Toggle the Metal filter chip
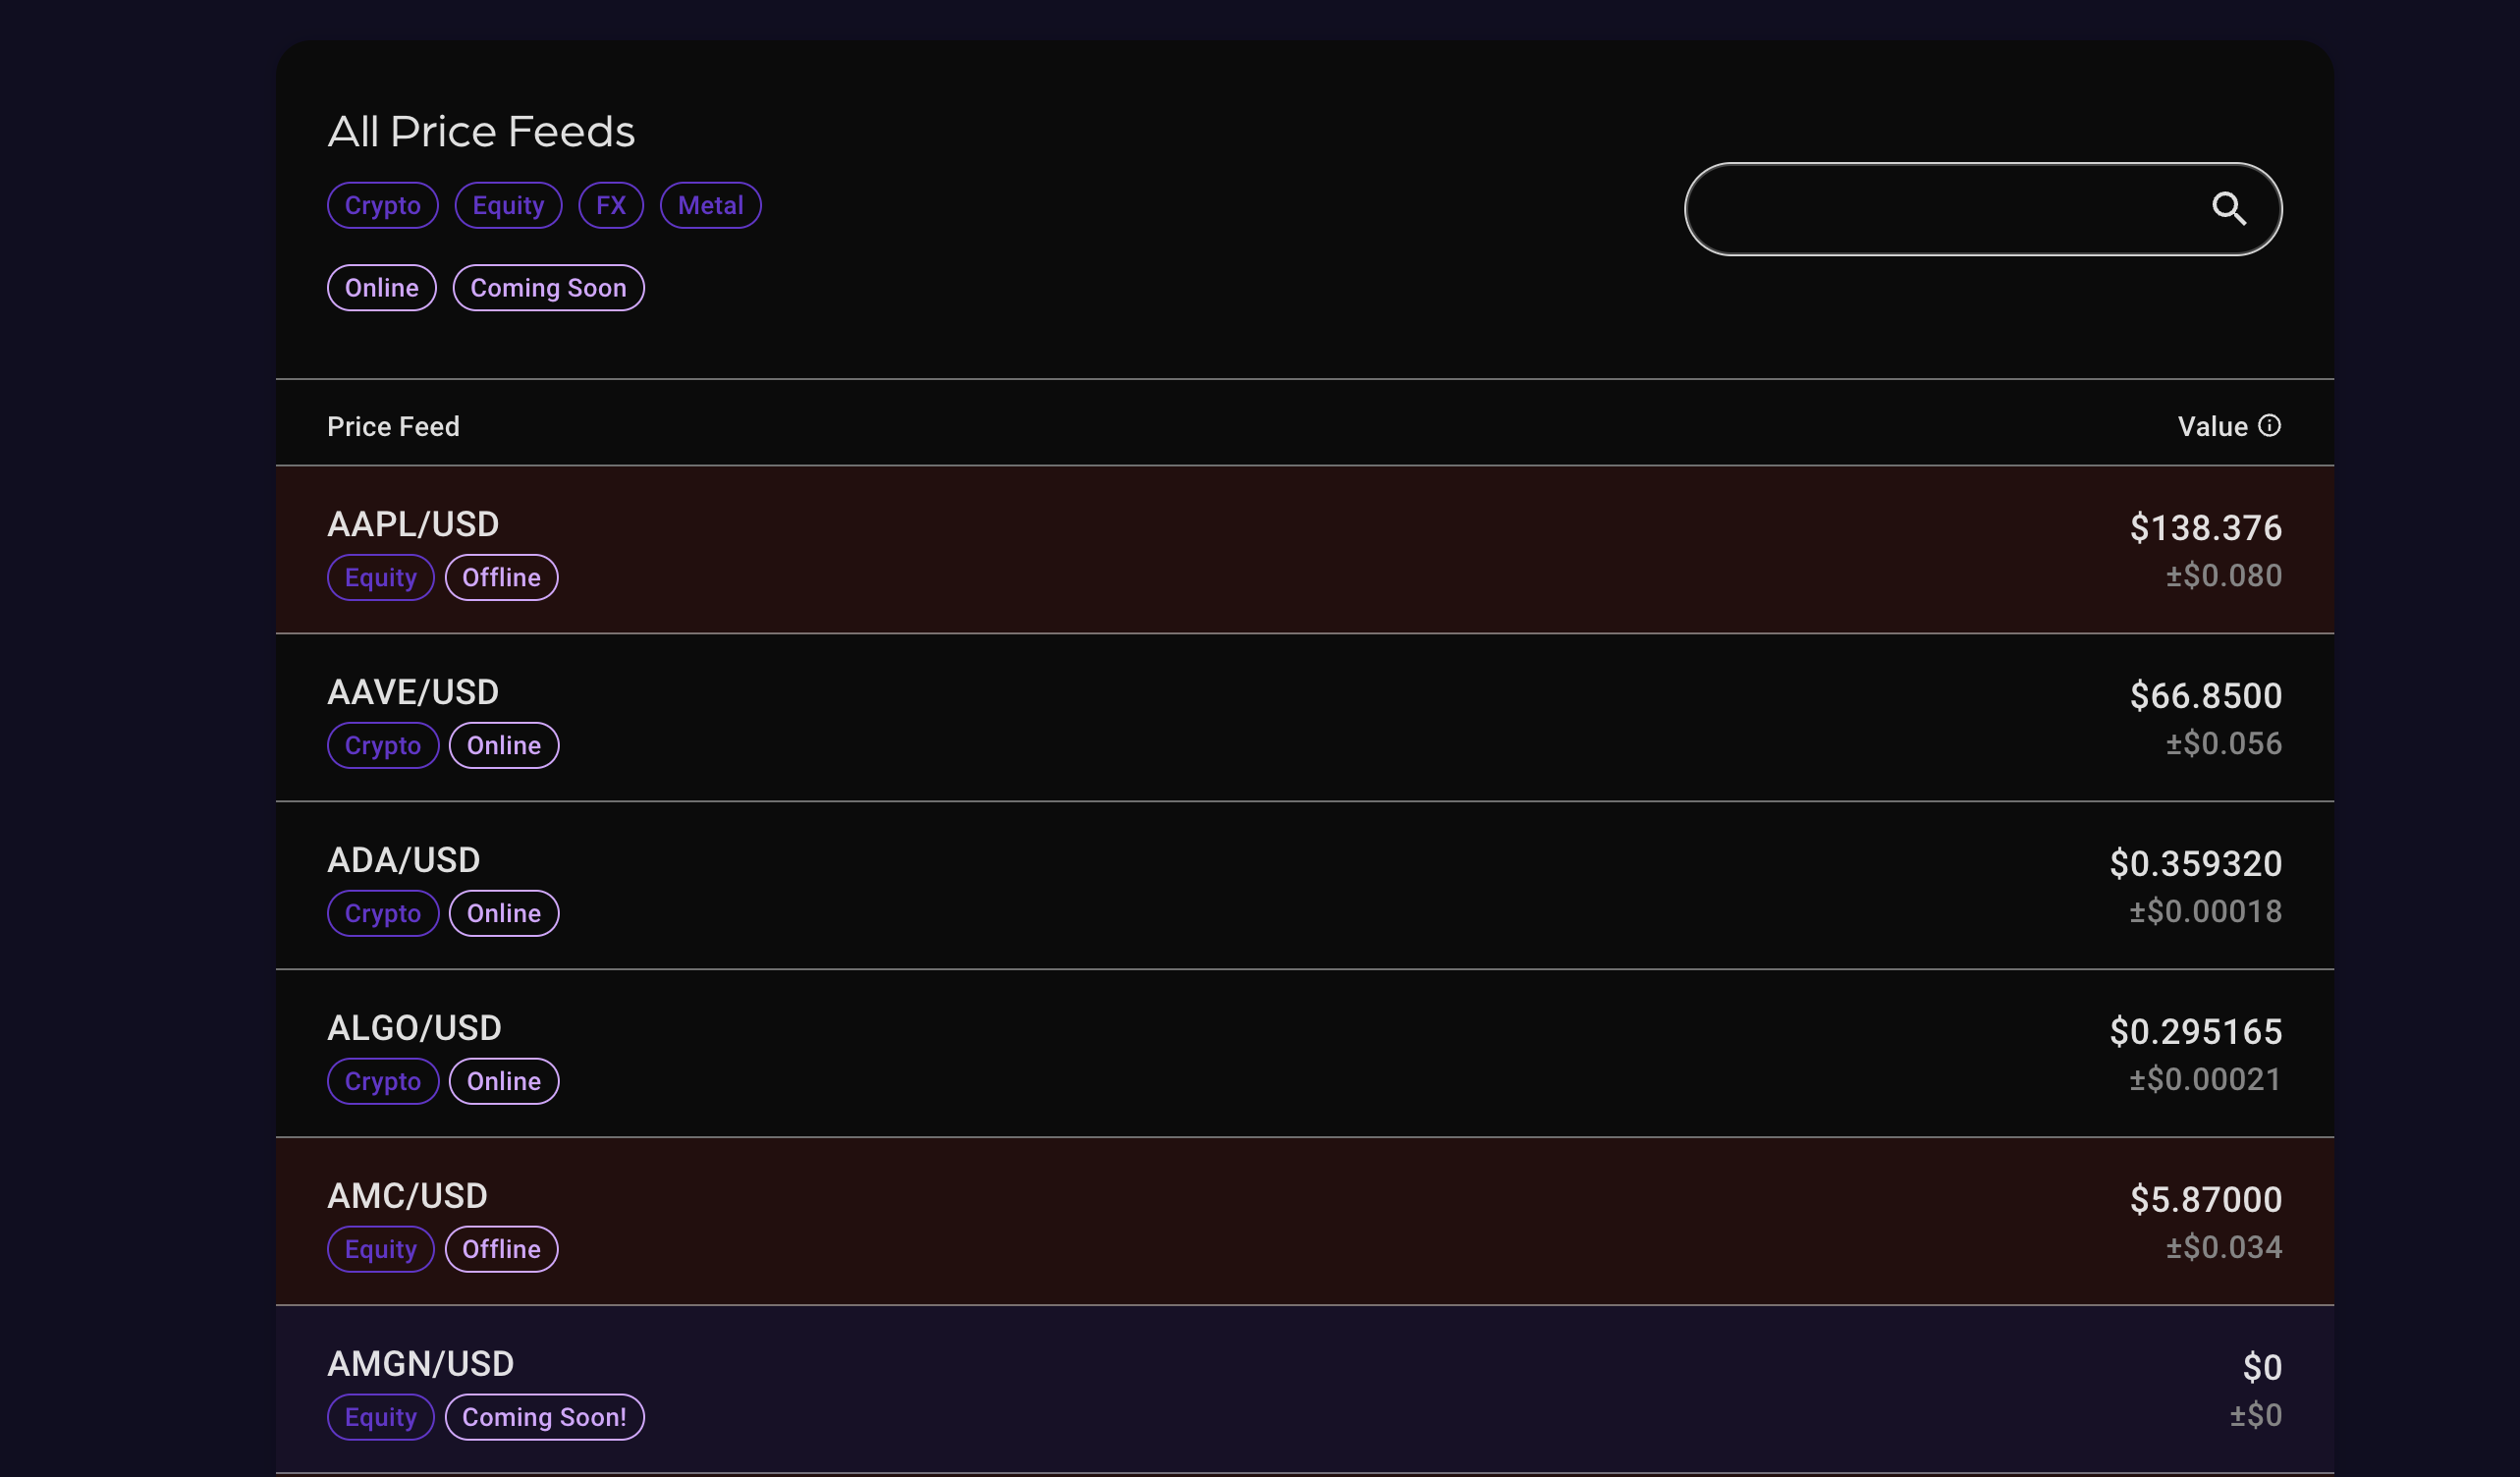 710,206
